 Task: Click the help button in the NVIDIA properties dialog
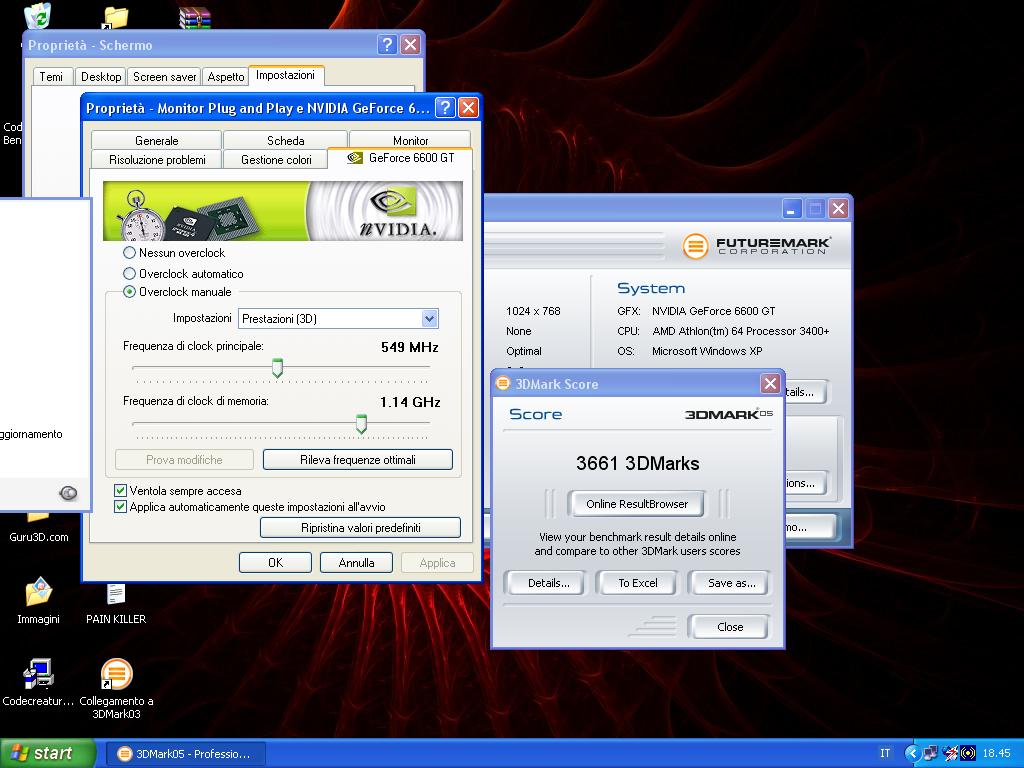[x=445, y=107]
